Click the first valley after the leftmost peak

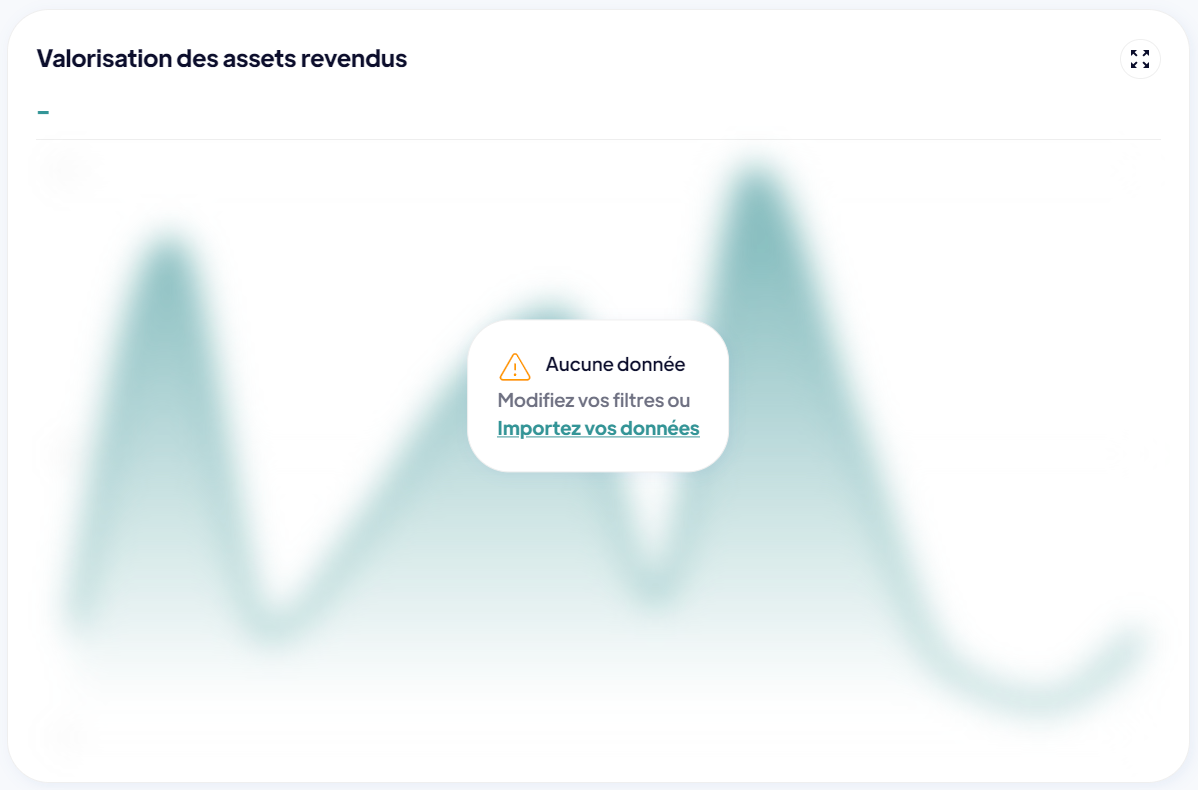click(270, 625)
